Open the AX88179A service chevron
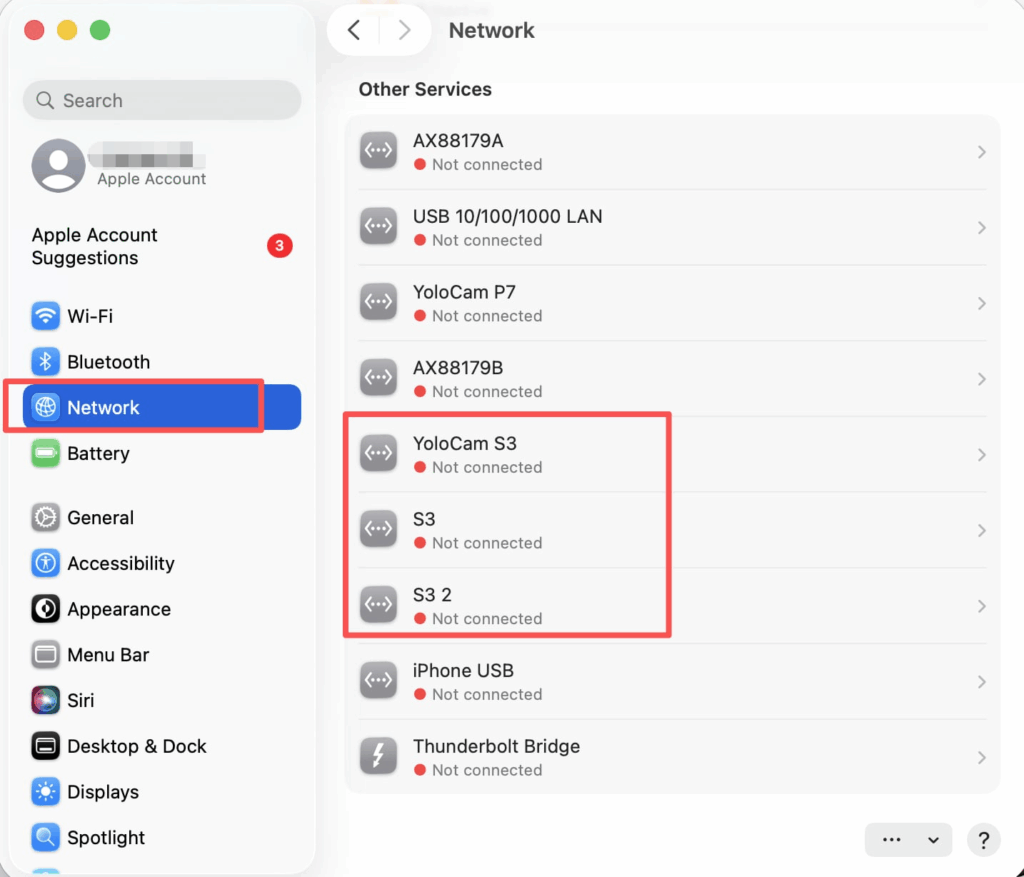The width and height of the screenshot is (1024, 877). pyautogui.click(x=981, y=152)
